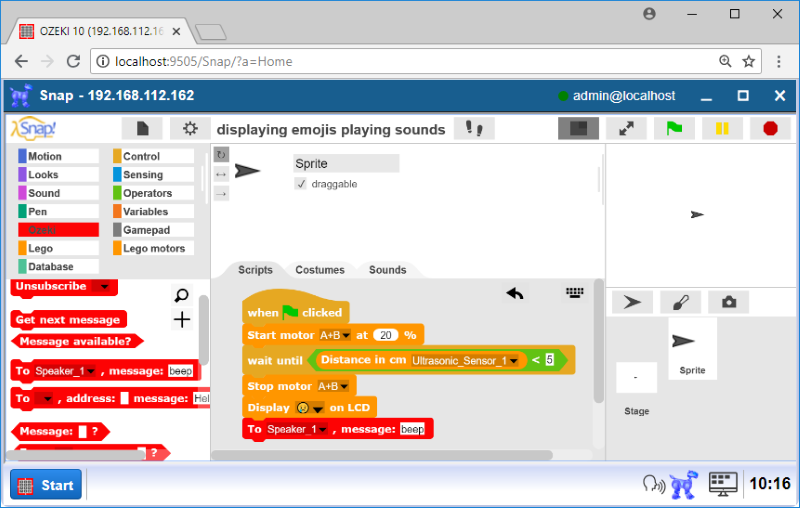Select the Pen category
Image resolution: width=800 pixels, height=508 pixels.
58,211
